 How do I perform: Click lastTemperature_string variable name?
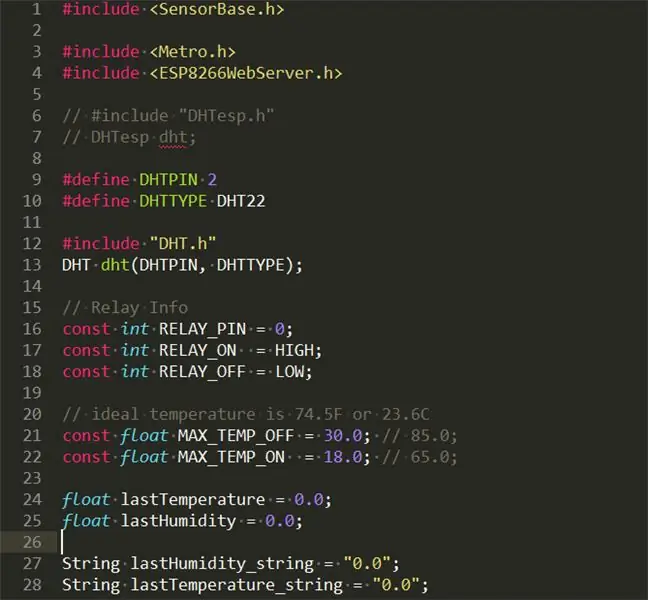pos(236,586)
